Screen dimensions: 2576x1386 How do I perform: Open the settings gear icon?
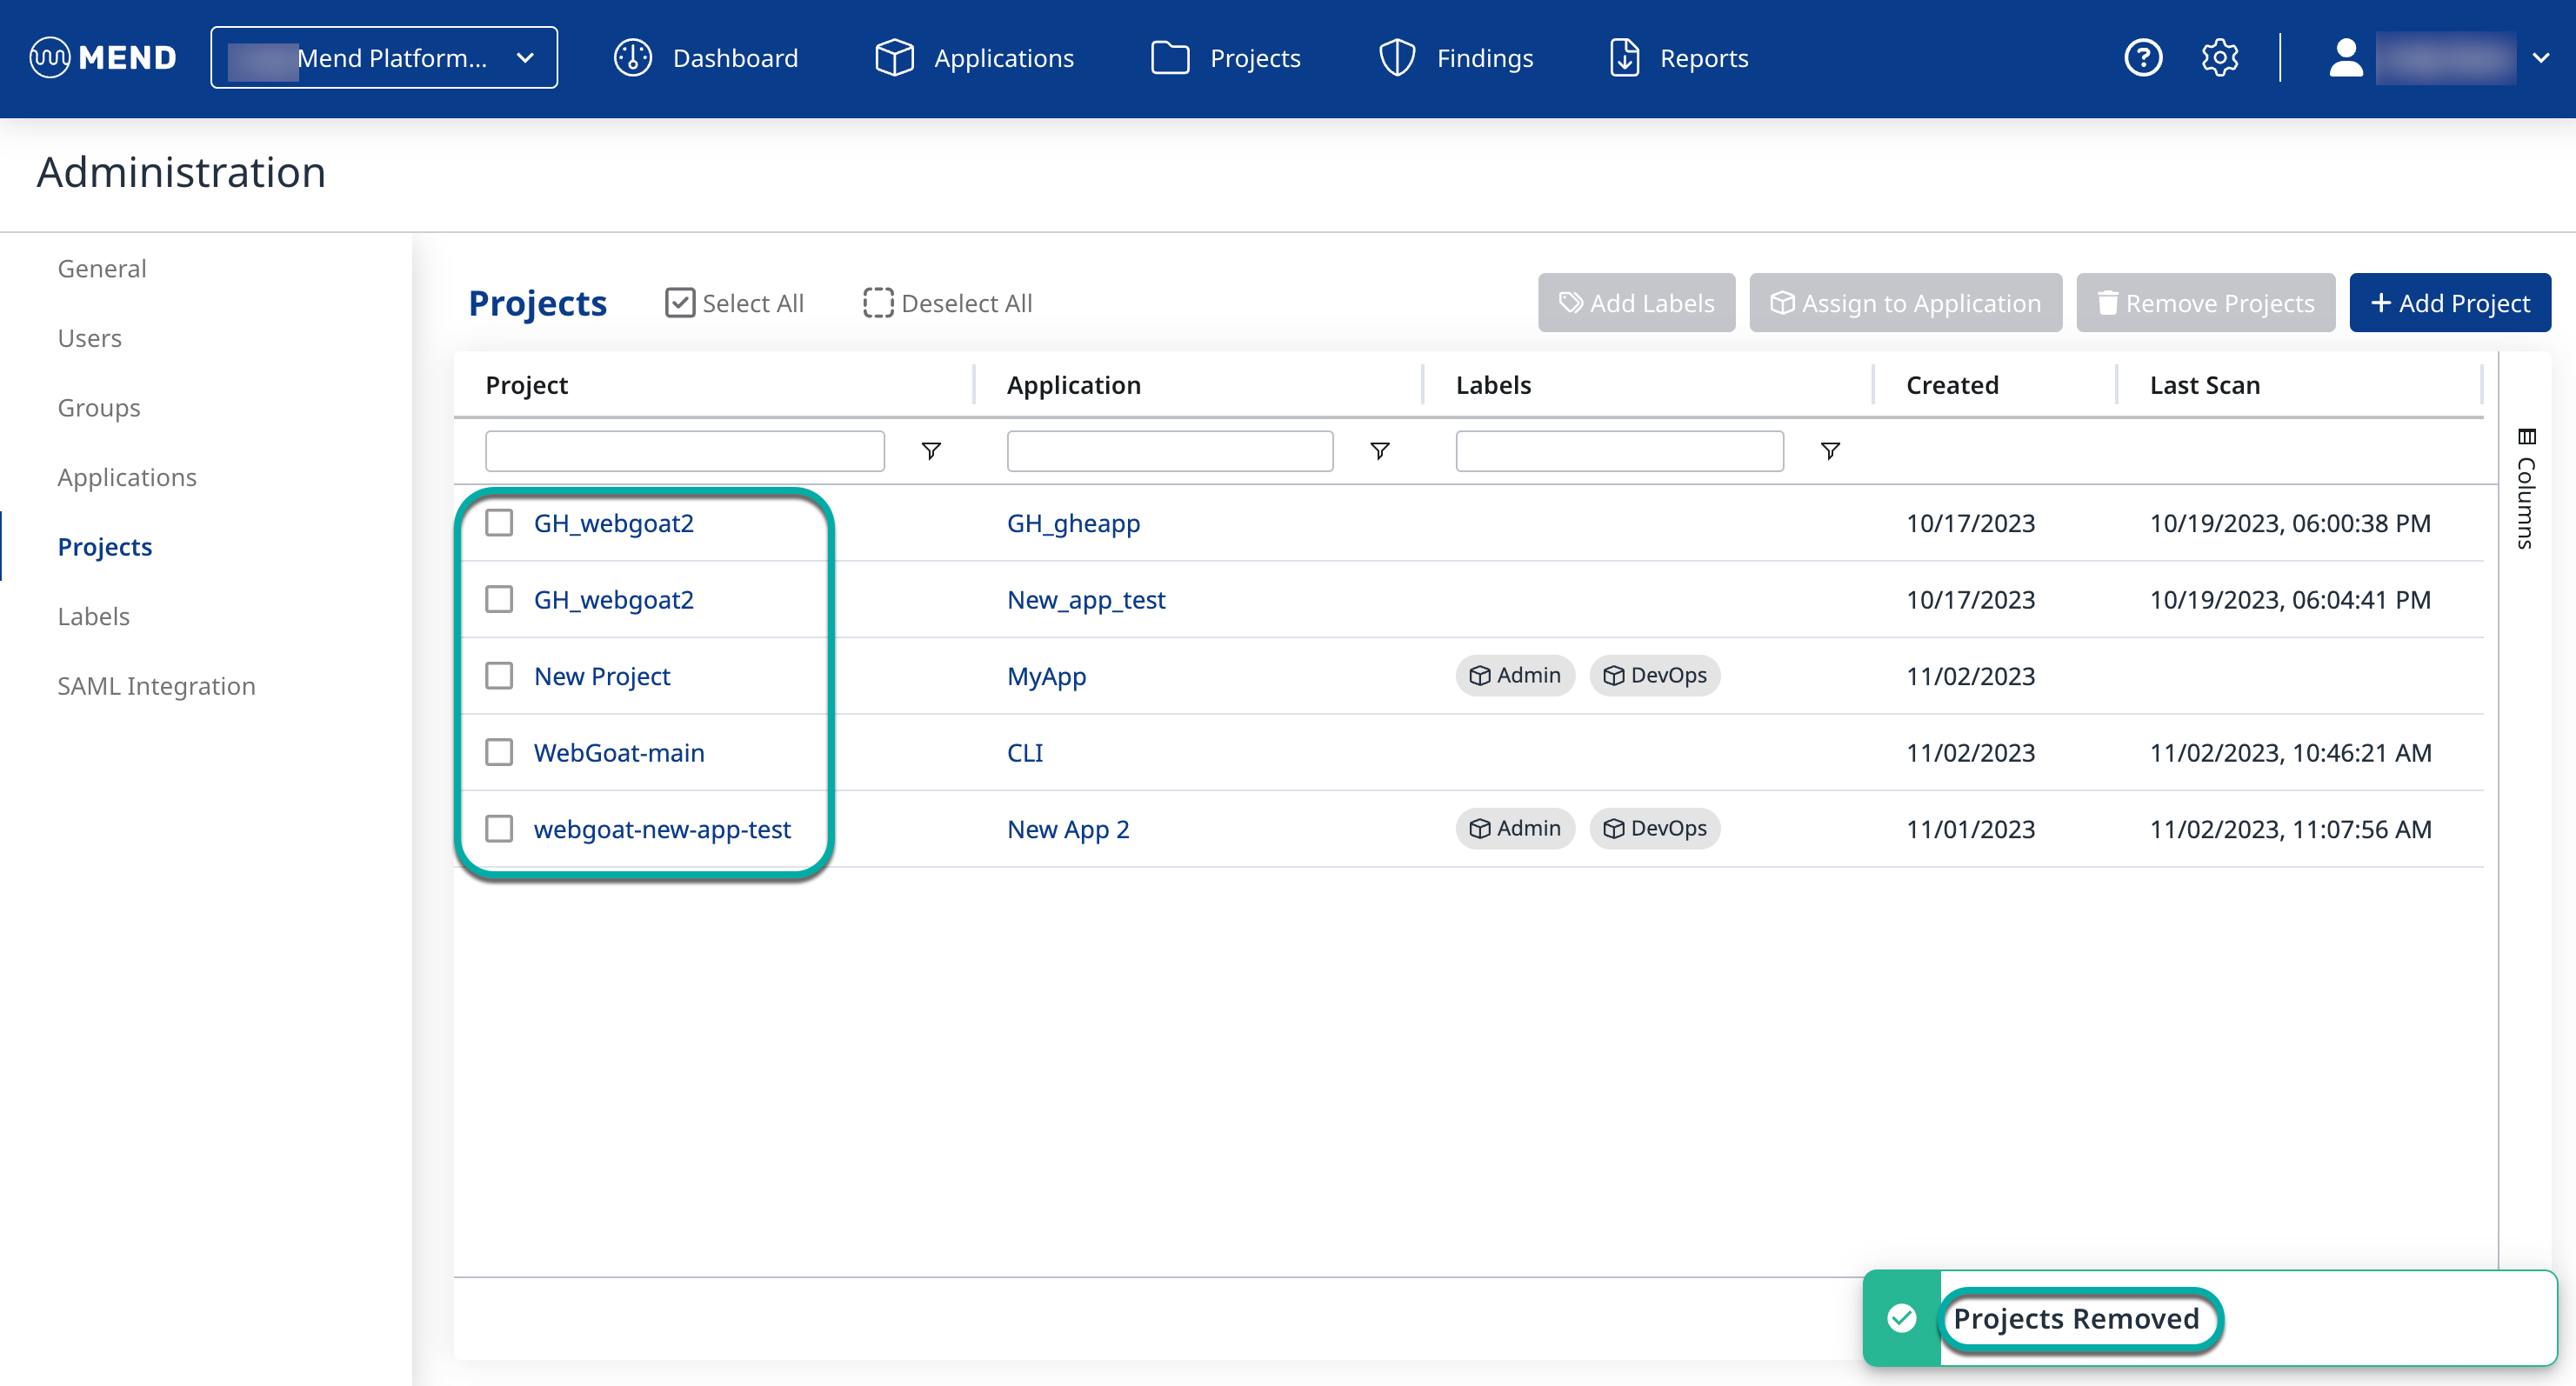click(2219, 58)
